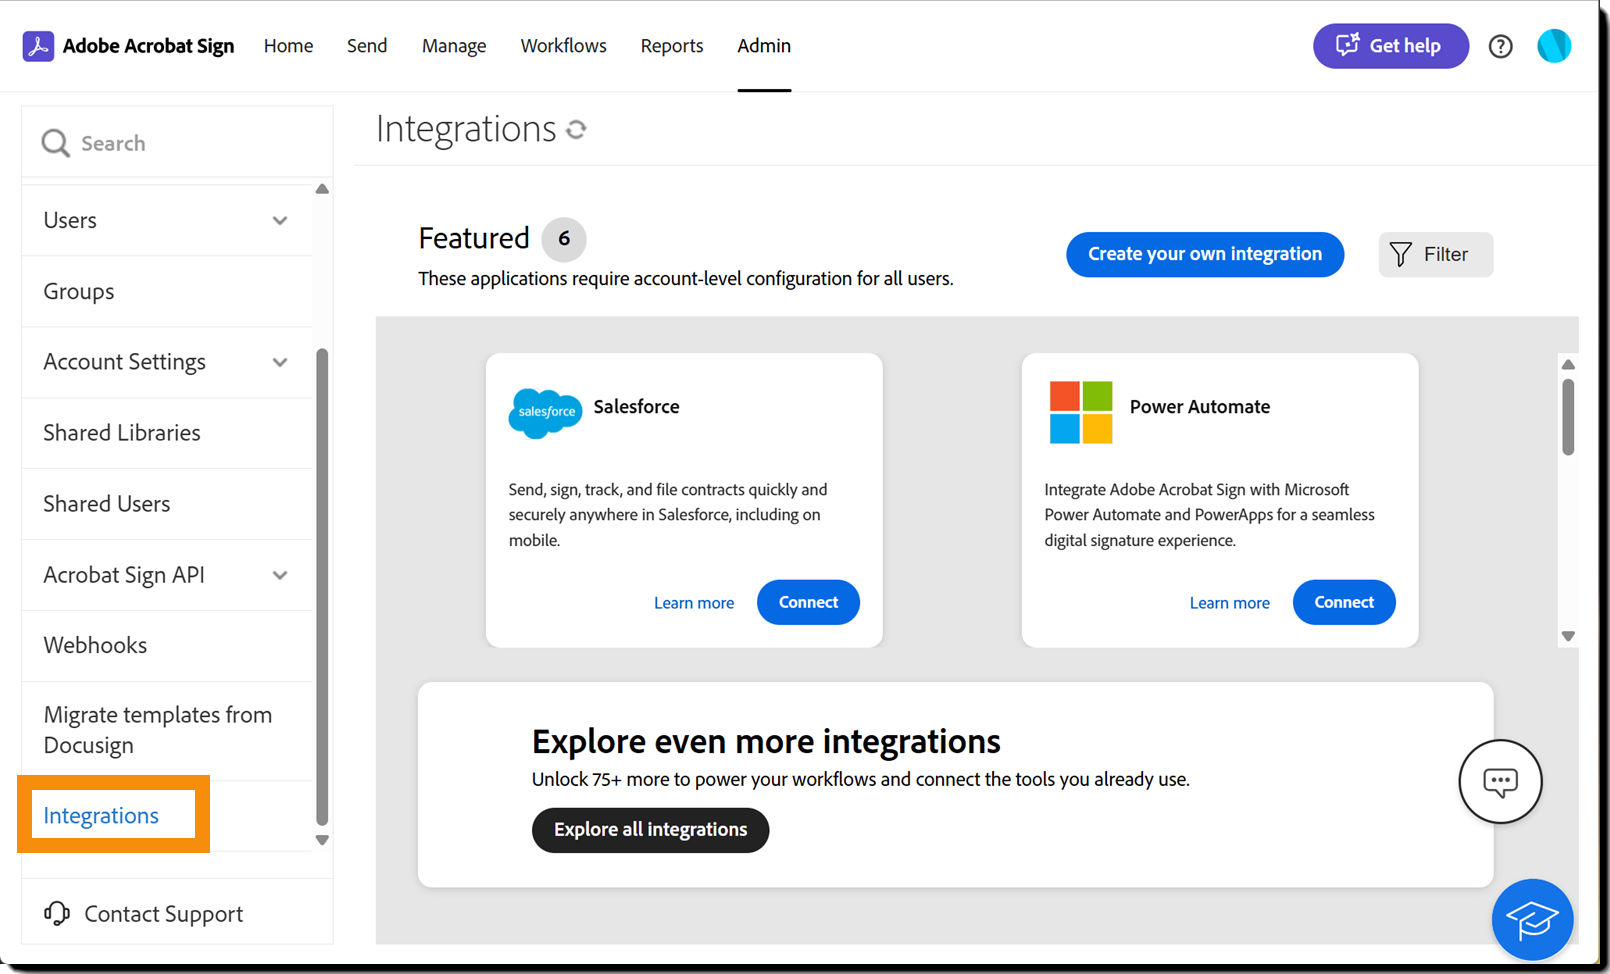Switch to the Reports tab
Viewport: 1610px width, 974px height.
(x=671, y=45)
